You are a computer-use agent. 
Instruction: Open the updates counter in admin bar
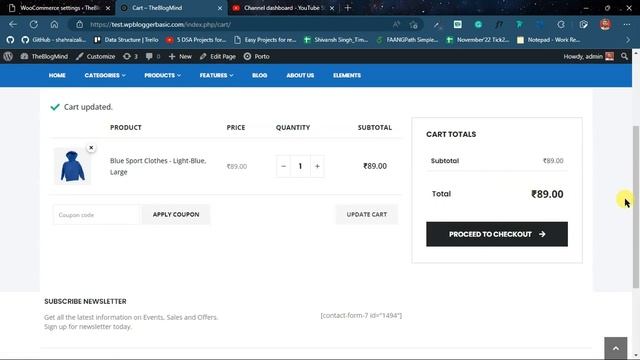pyautogui.click(x=130, y=56)
